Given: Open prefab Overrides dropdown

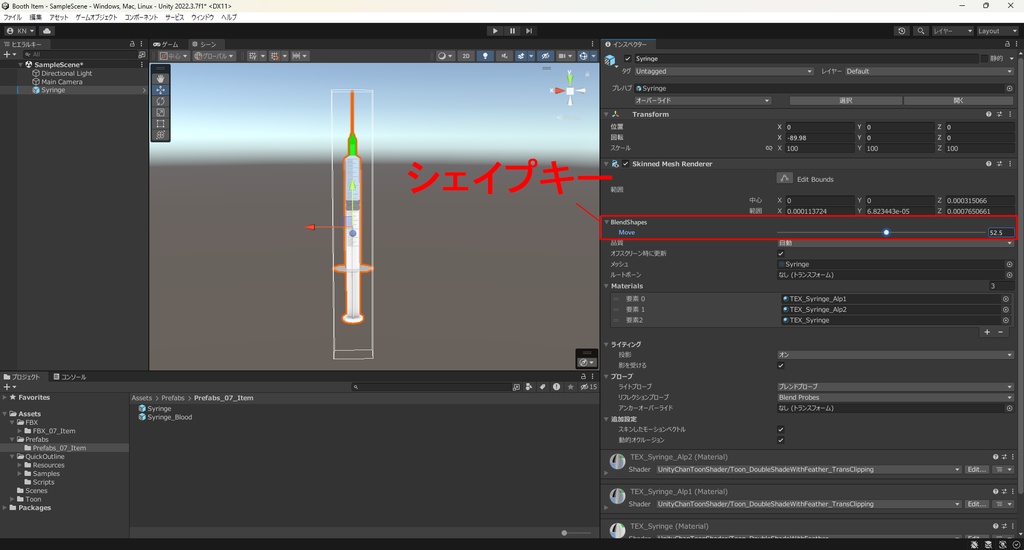Looking at the screenshot, I should point(703,101).
